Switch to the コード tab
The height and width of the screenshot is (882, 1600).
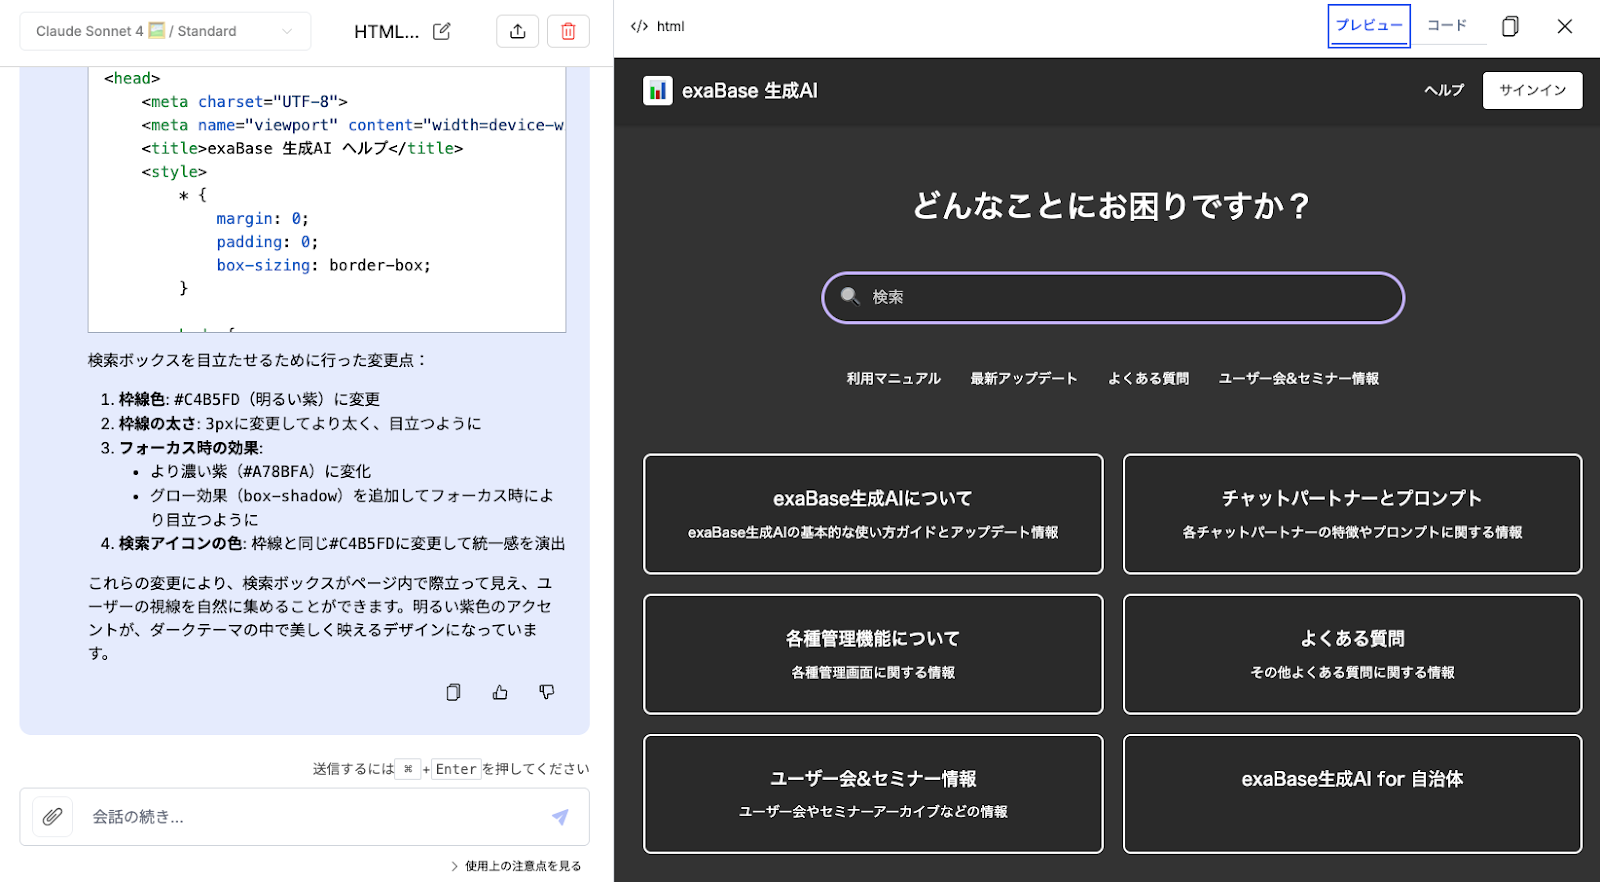click(1447, 26)
